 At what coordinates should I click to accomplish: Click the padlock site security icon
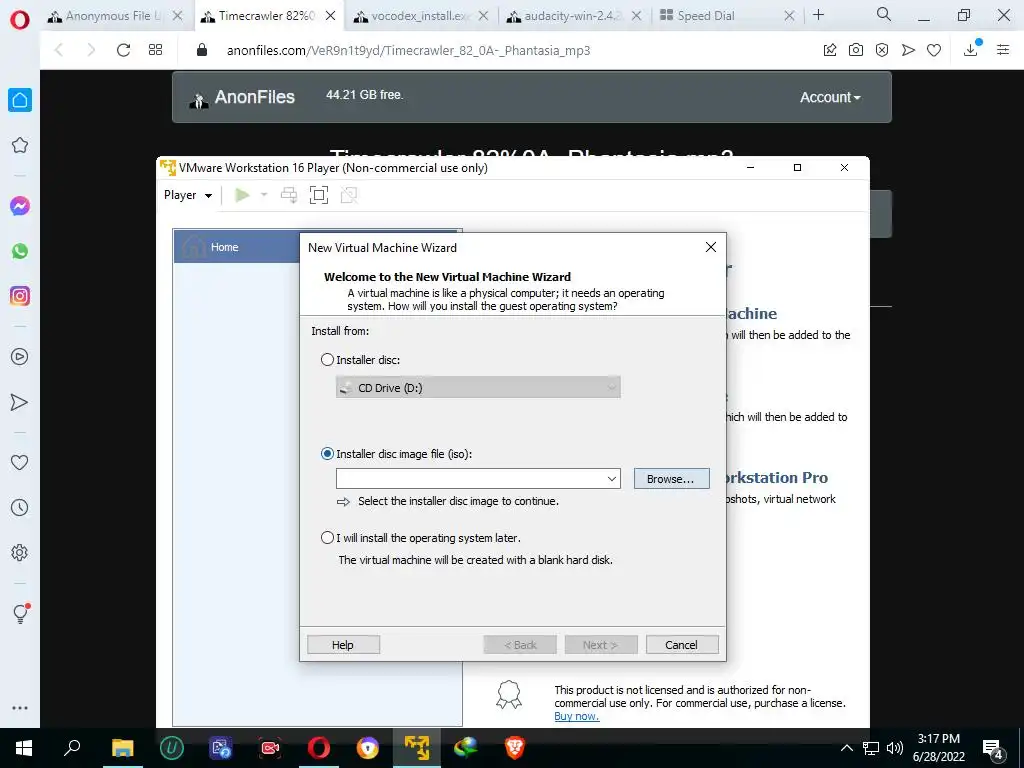pos(202,50)
